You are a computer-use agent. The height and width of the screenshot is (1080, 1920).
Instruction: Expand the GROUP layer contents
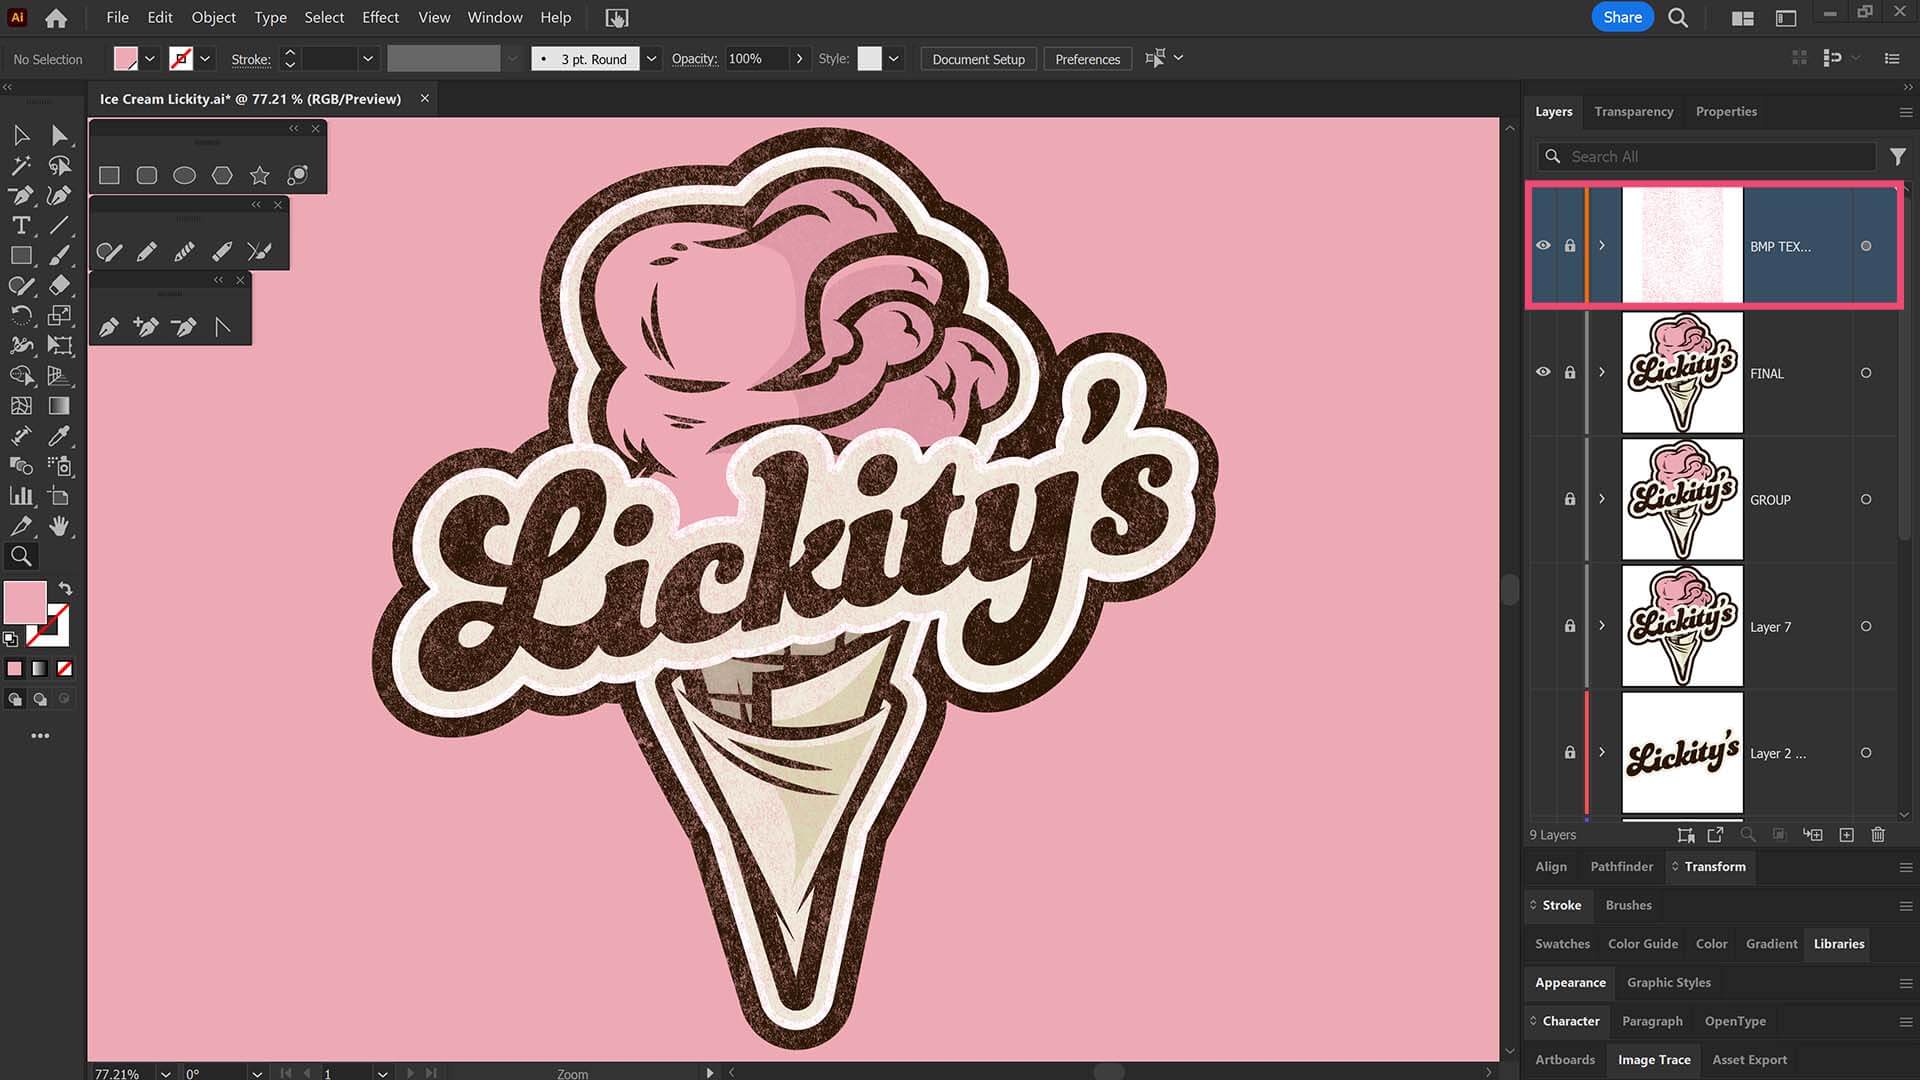pyautogui.click(x=1602, y=499)
